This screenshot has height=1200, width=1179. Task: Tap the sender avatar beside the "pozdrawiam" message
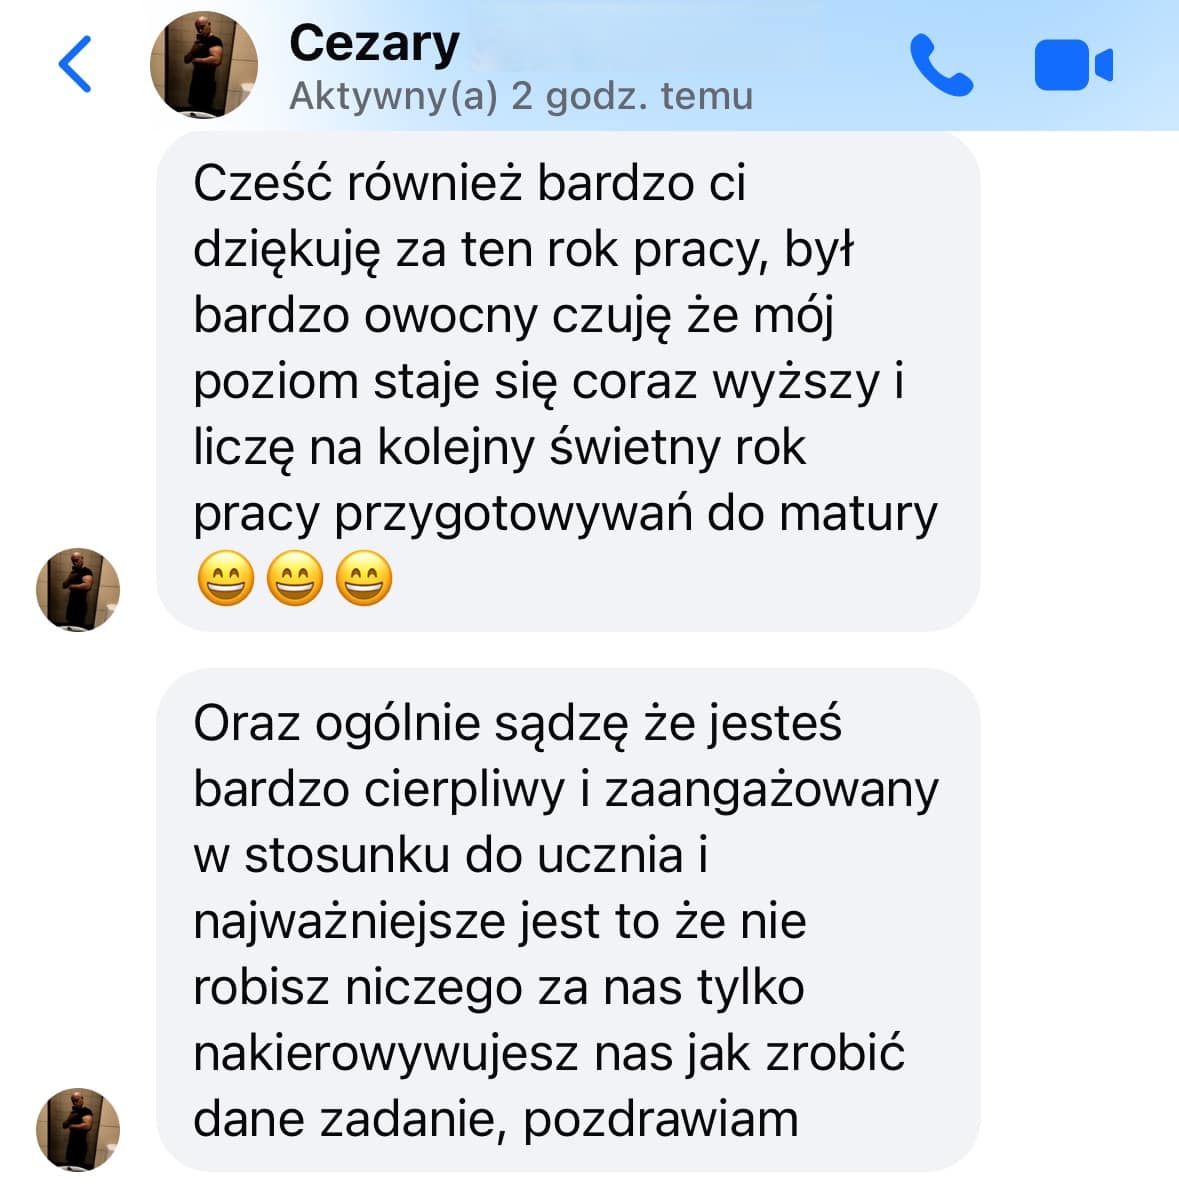coord(78,1129)
